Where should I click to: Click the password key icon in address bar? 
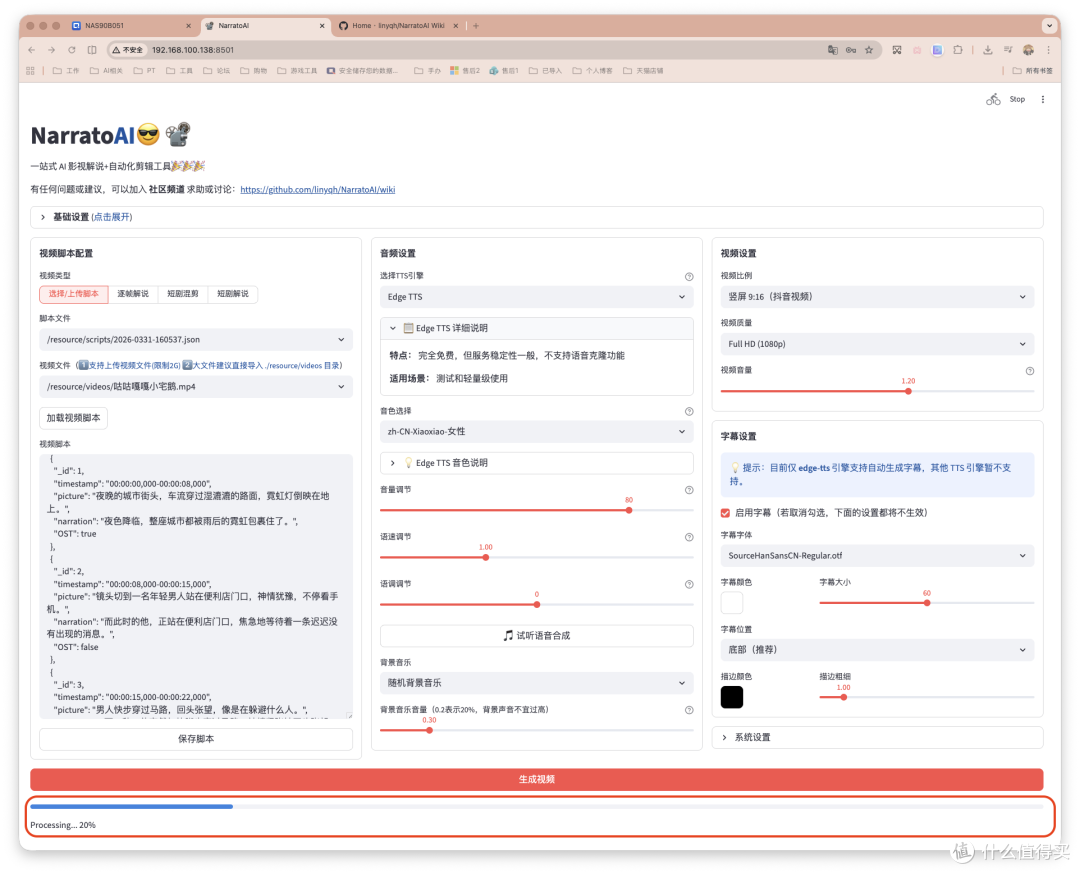(851, 50)
